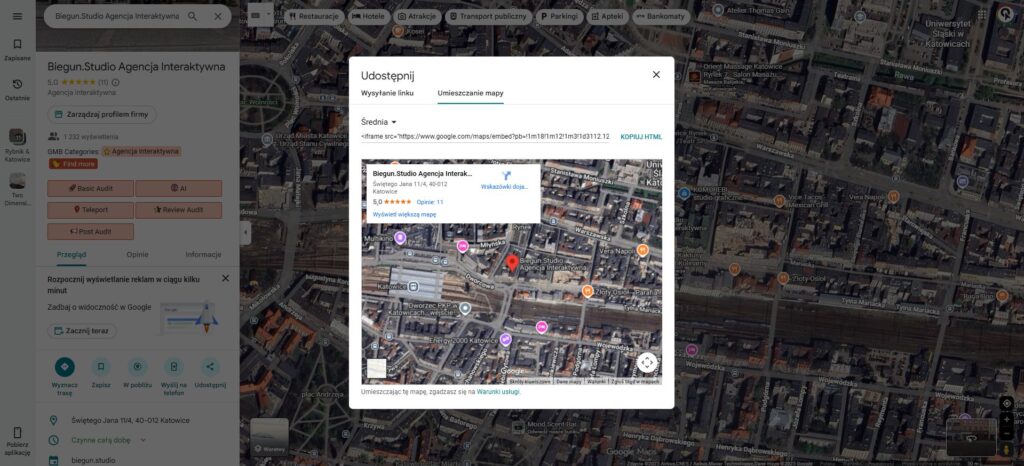Screen dimensions: 1024x466
Task: Click Udostępnij share icon in side panel
Action: pos(210,367)
